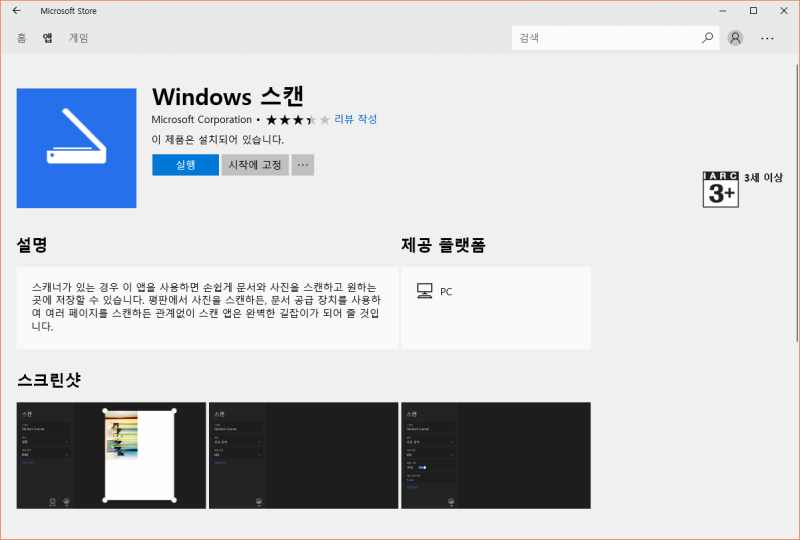Open the ellipsis button next to 시작에 고정
This screenshot has height=540, width=800.
303,165
